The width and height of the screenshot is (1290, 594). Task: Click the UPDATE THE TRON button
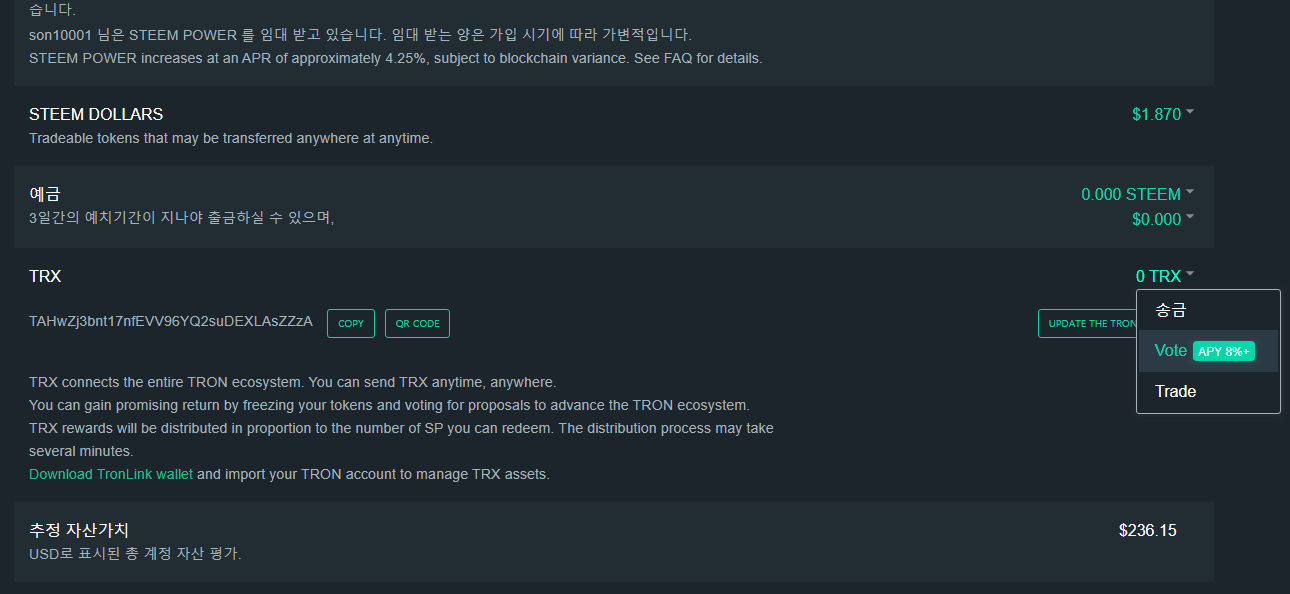coord(1088,323)
